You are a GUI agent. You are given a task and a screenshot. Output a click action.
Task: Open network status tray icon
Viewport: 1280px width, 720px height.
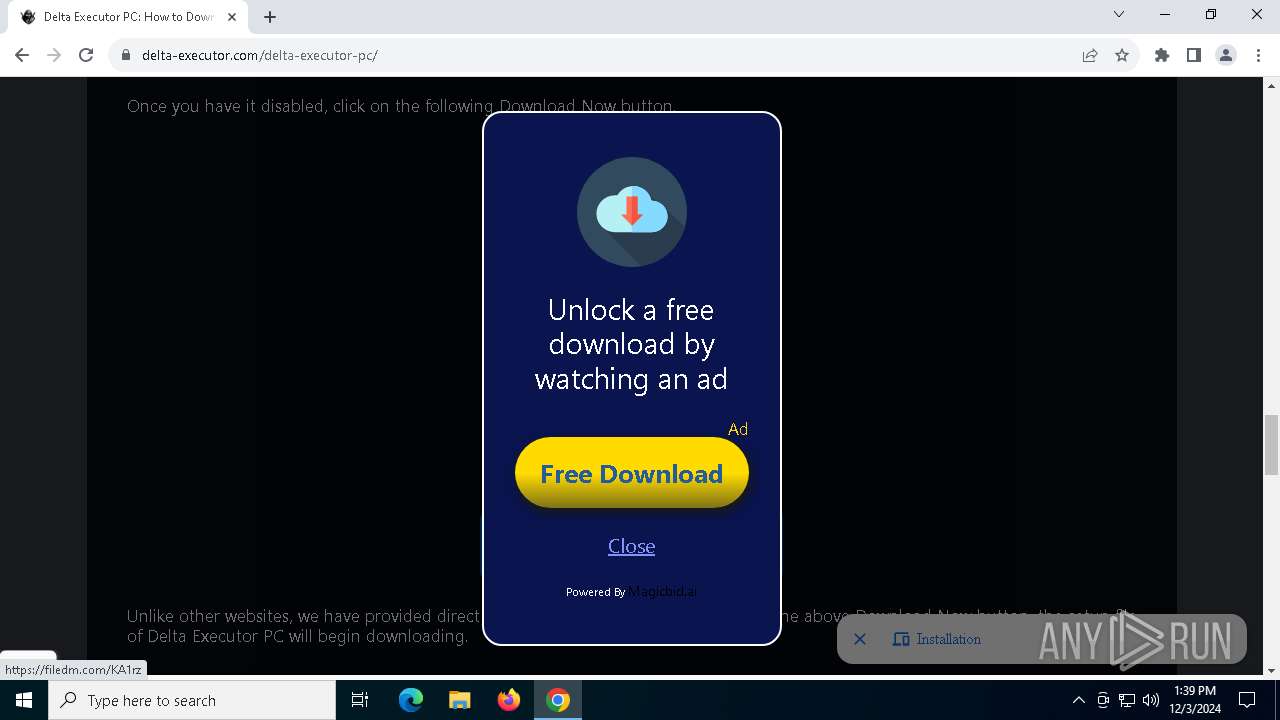coord(1127,700)
